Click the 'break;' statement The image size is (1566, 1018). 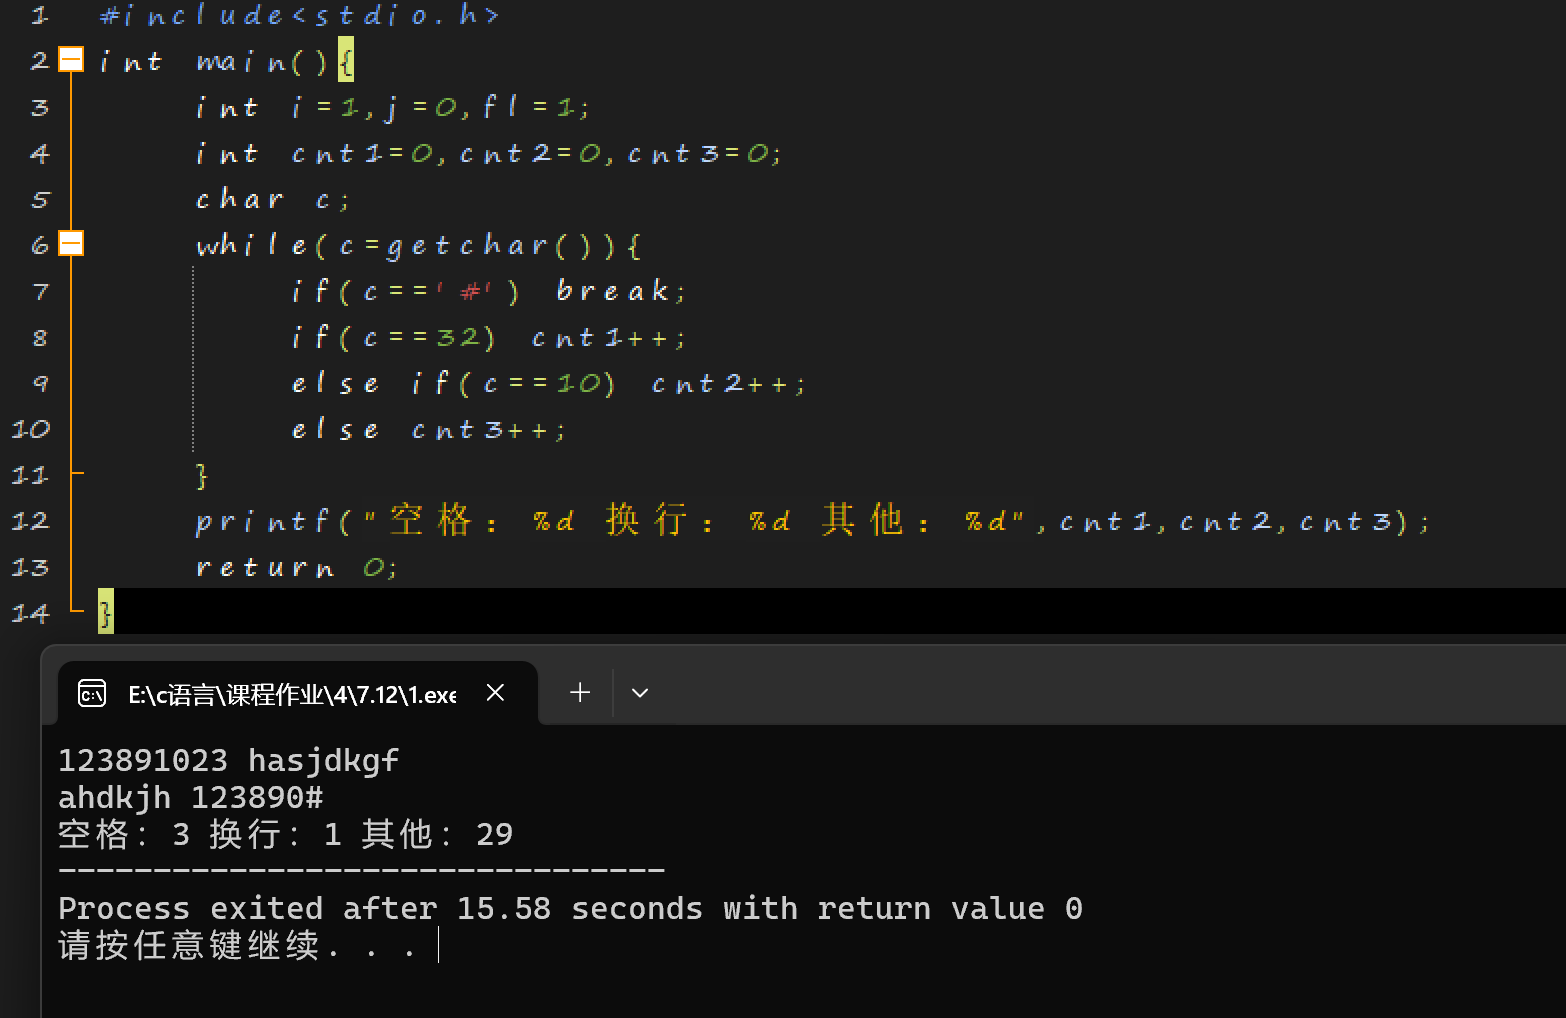(x=621, y=291)
